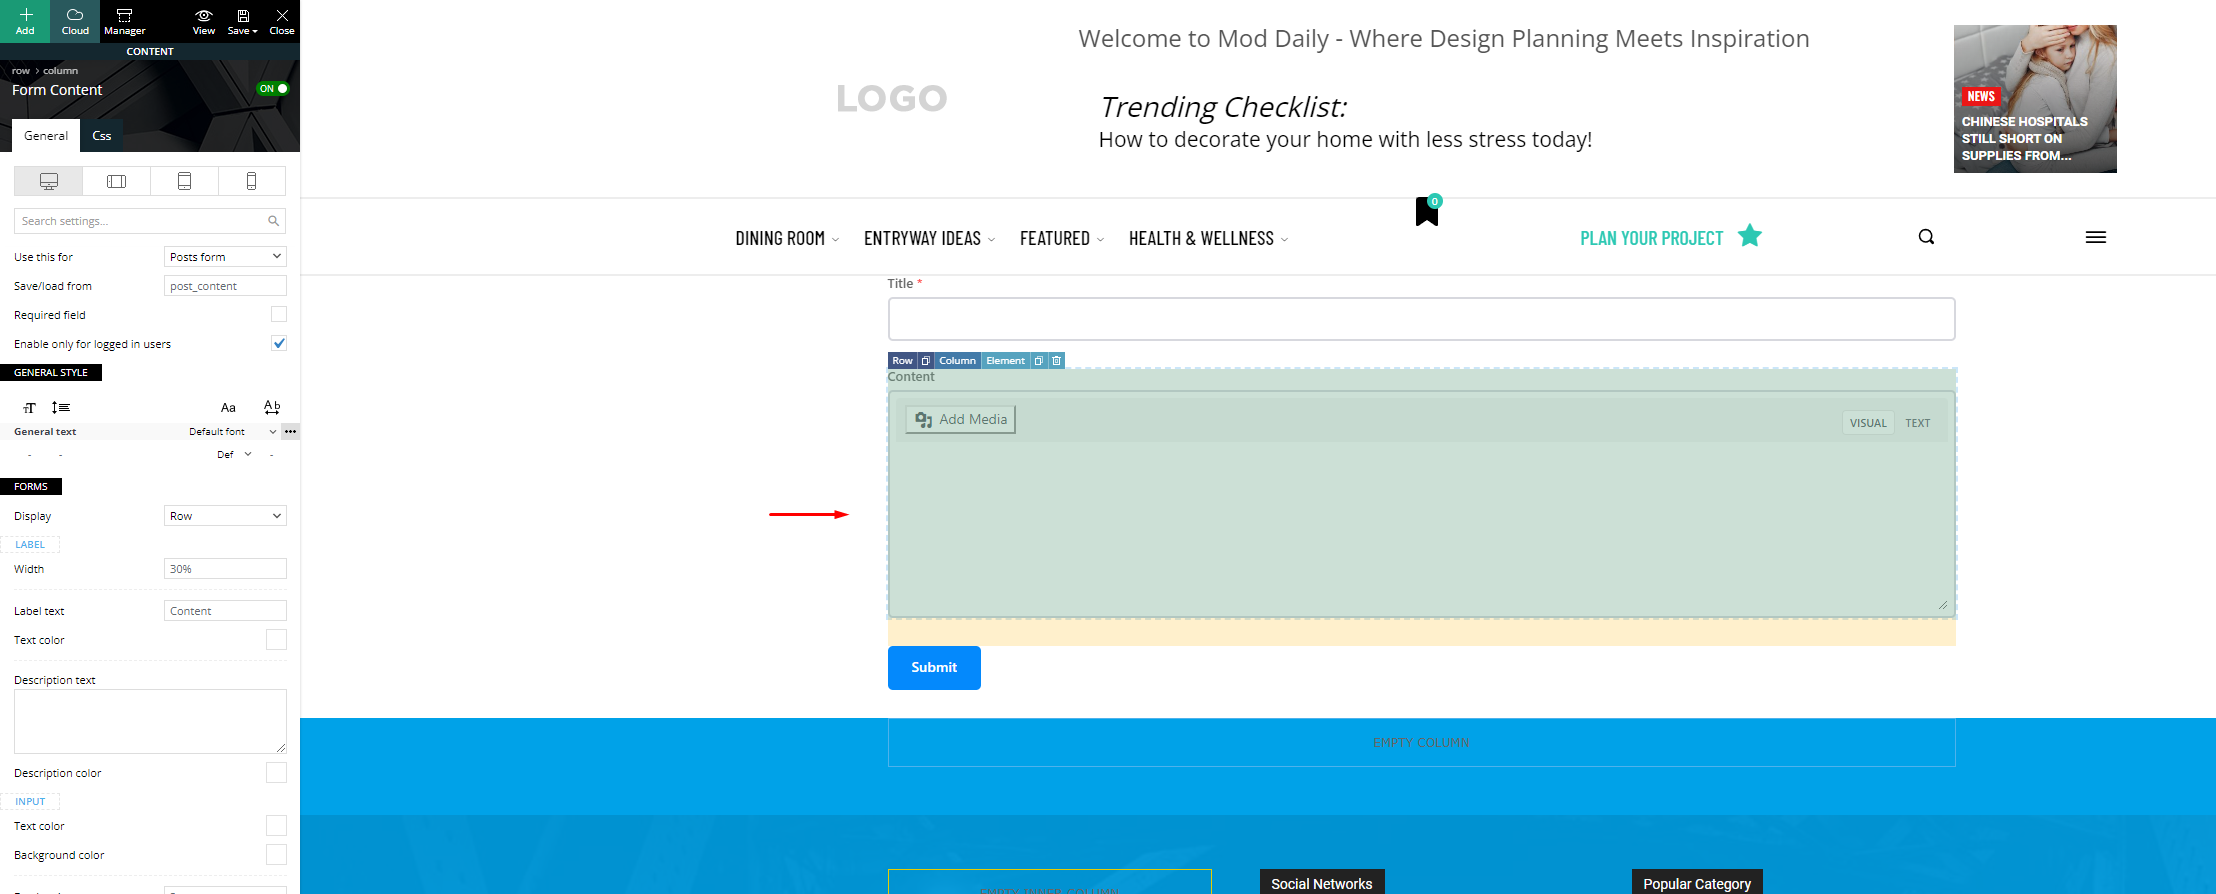Open the Def font weight dropdown
Viewport: 2216px width, 894px height.
pyautogui.click(x=235, y=455)
